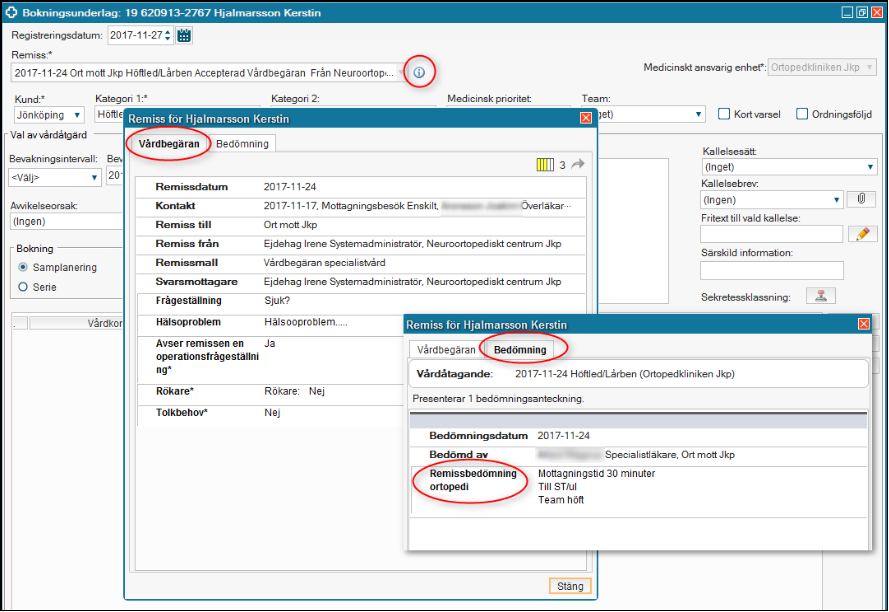Click the pencil icon for Fritext
Image resolution: width=889 pixels, height=612 pixels.
tap(860, 234)
